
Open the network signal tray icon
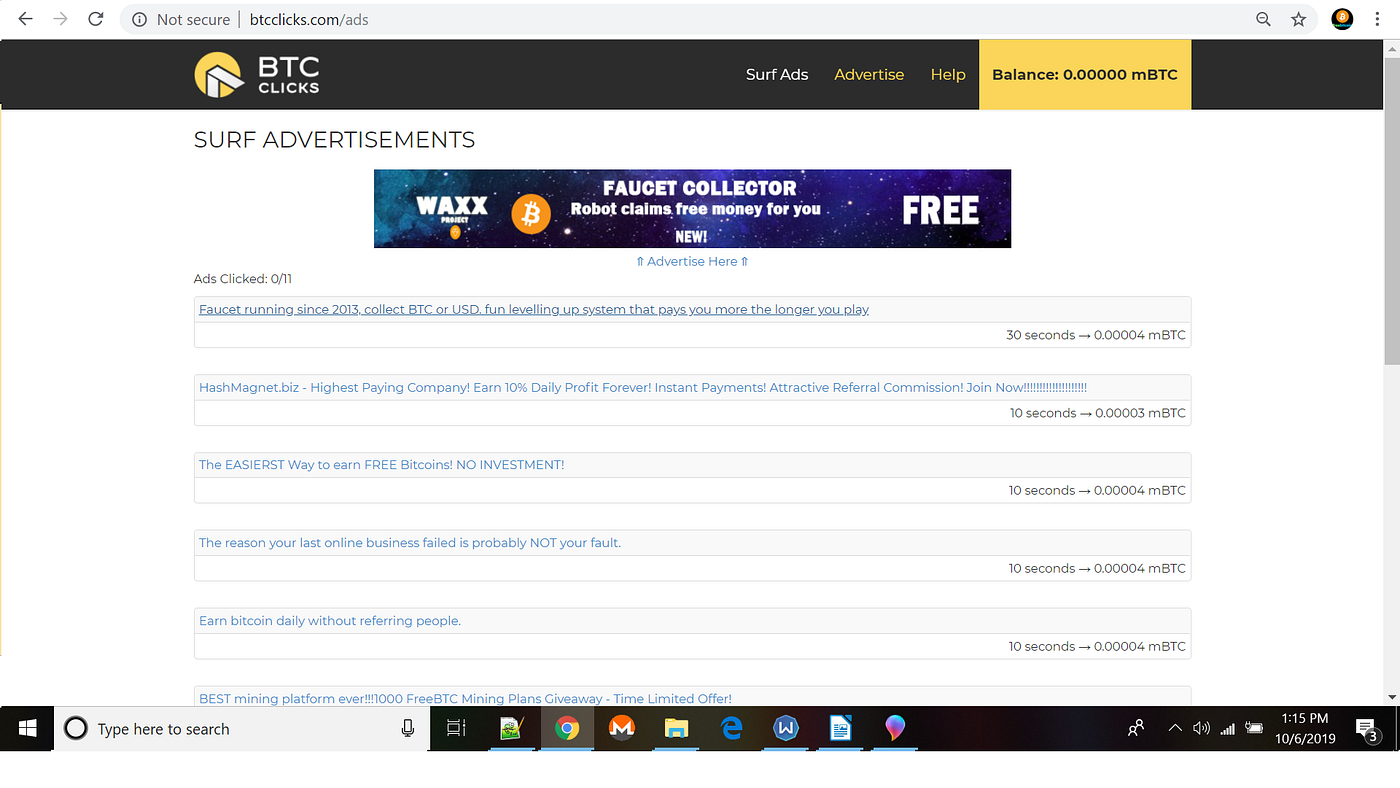[1228, 729]
